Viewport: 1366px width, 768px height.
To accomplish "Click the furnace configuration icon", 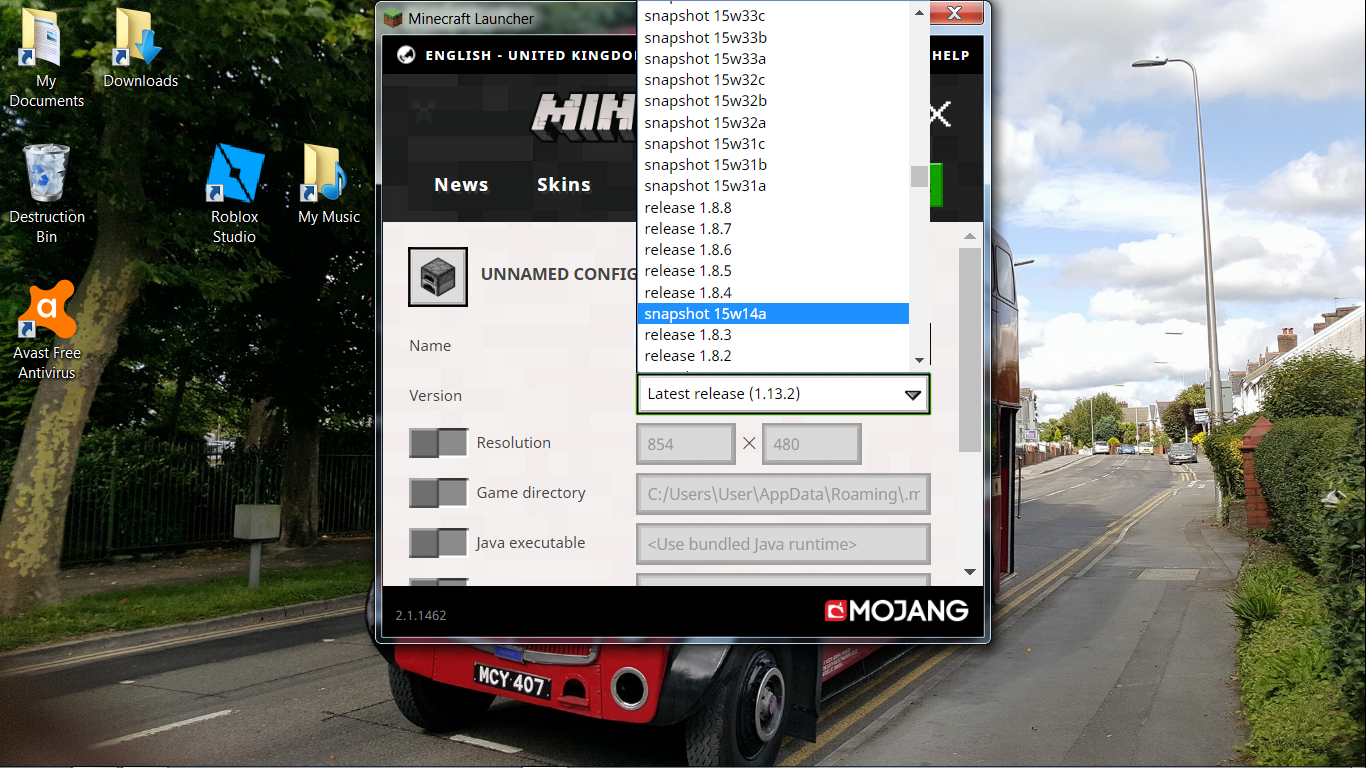I will coord(438,276).
